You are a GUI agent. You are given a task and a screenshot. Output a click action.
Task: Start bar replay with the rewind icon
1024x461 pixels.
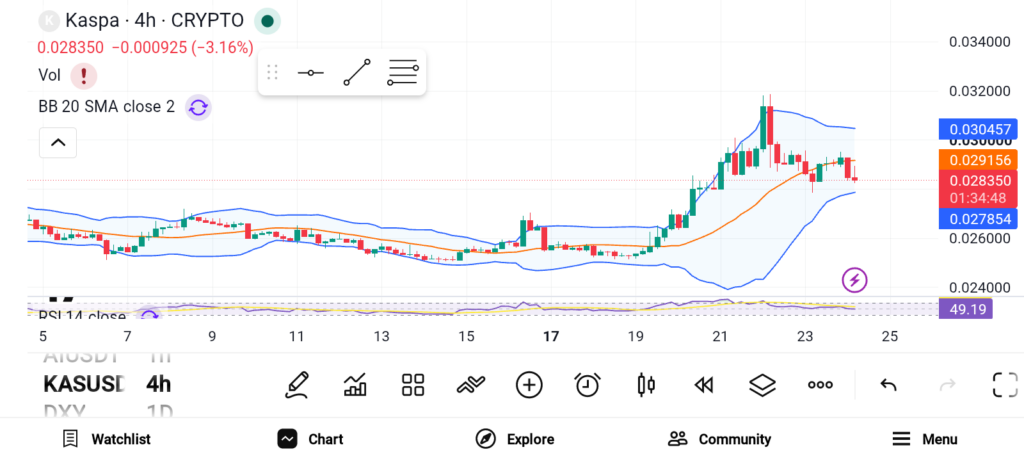click(x=703, y=386)
